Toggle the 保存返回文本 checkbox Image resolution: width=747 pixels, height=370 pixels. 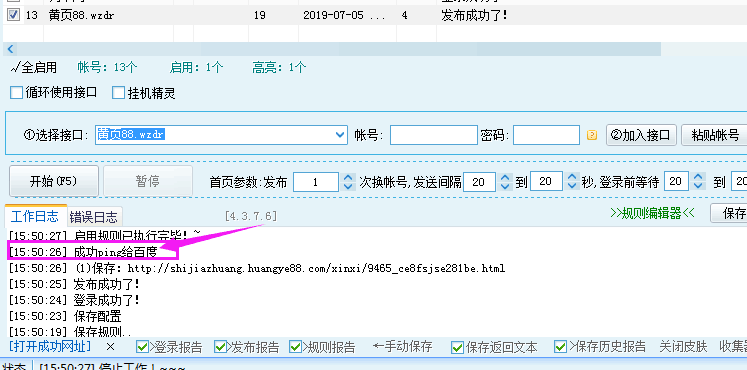457,347
